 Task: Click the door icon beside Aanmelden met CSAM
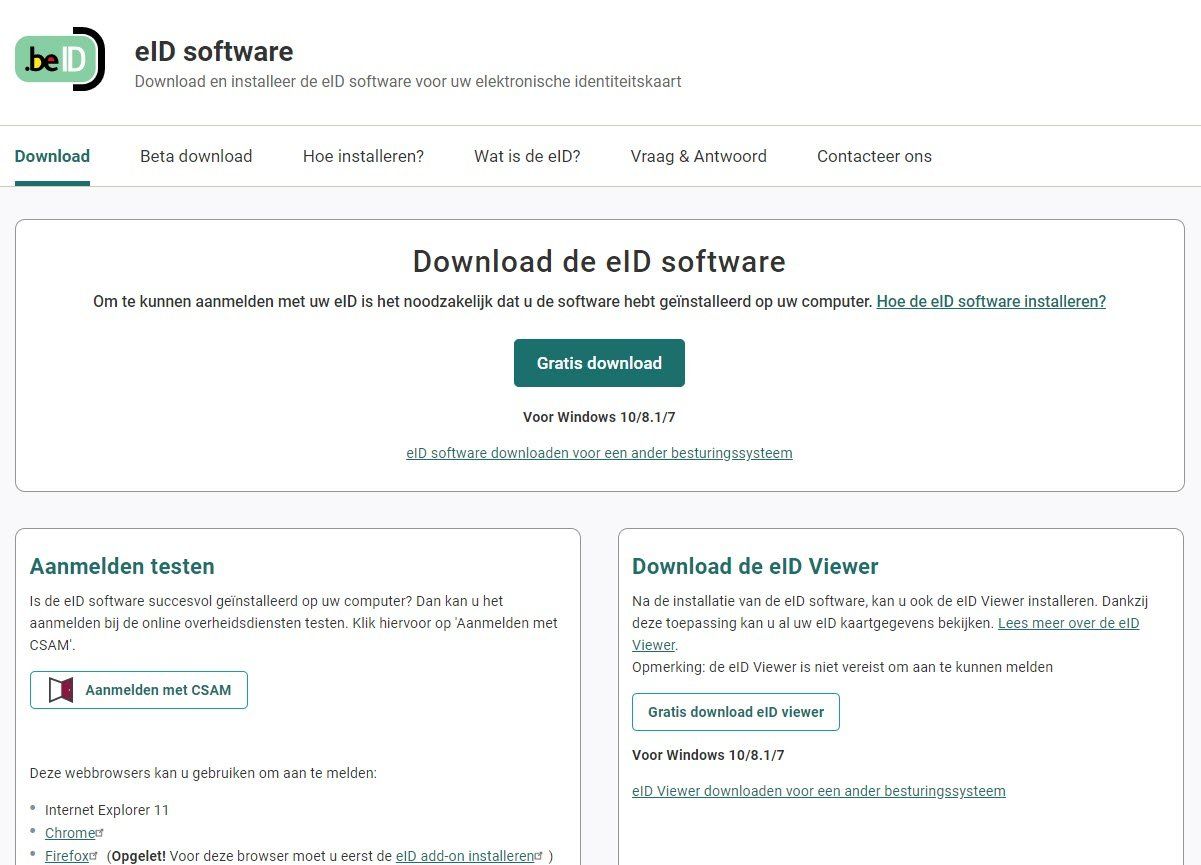coord(61,690)
